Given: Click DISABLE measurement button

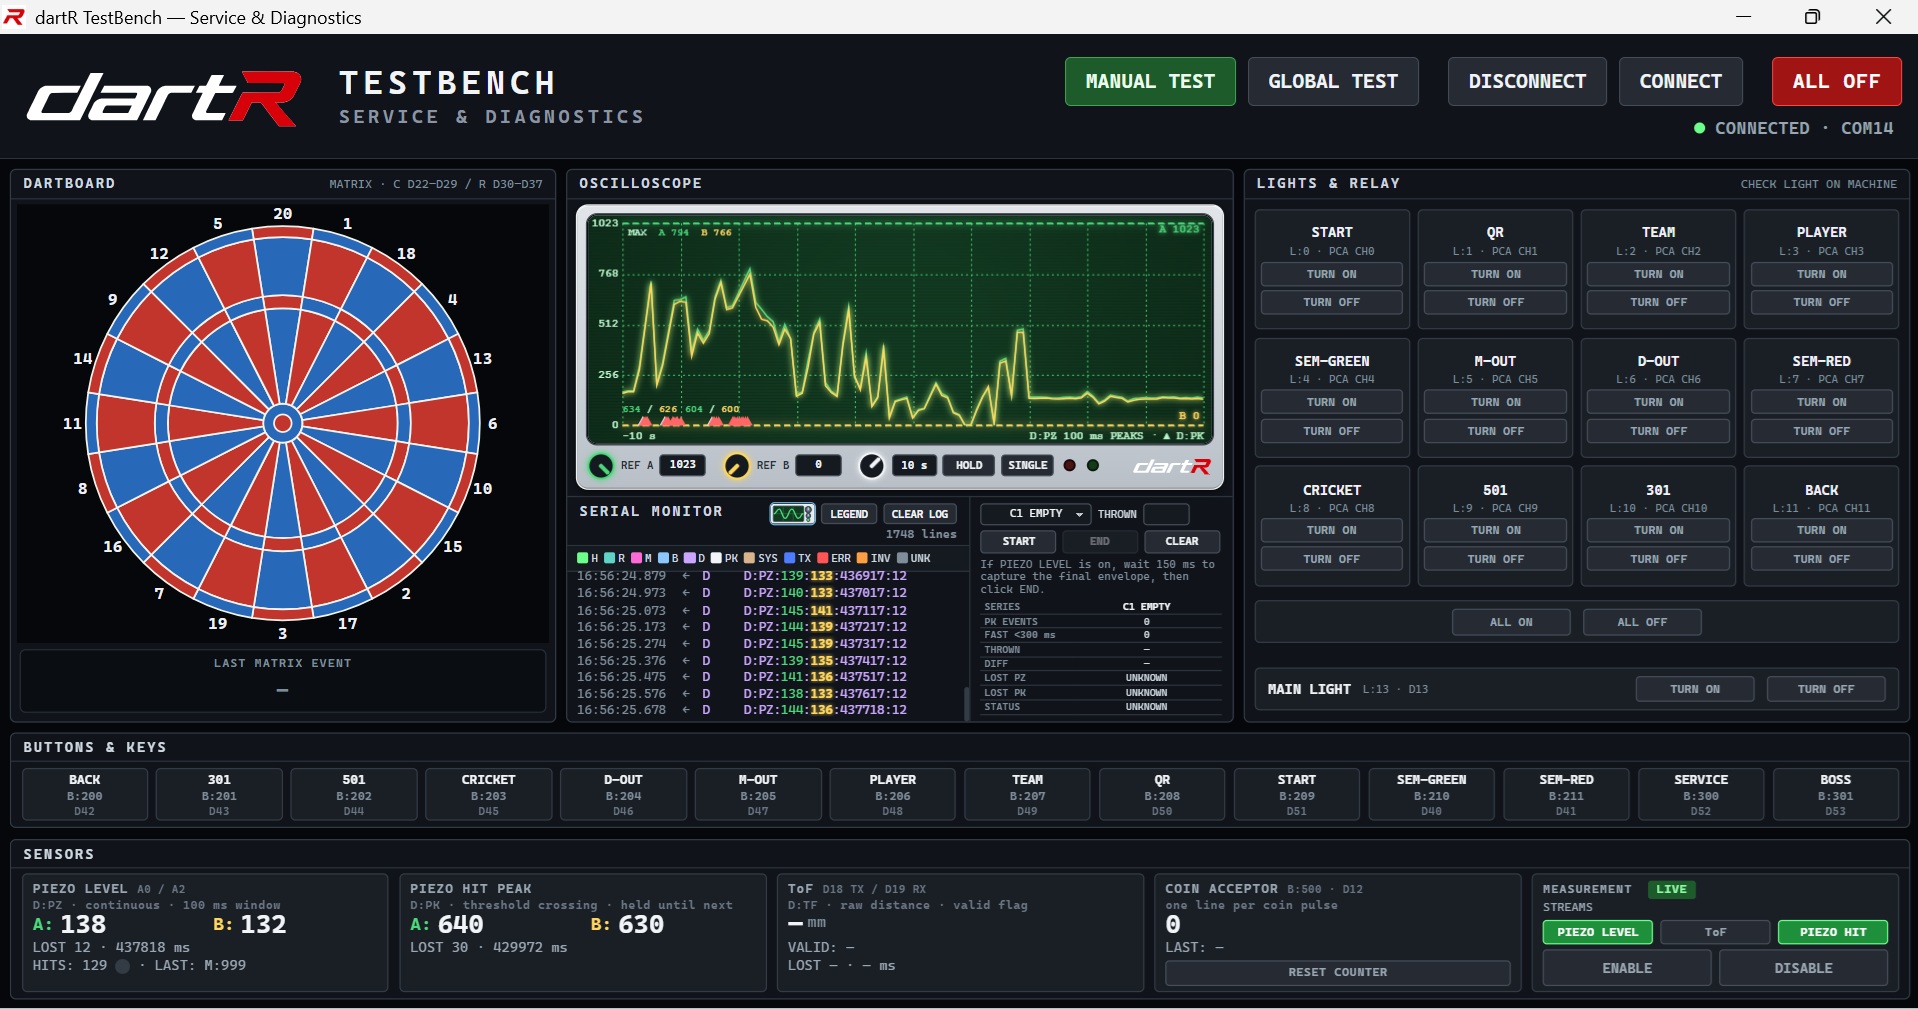Looking at the screenshot, I should tap(1804, 968).
